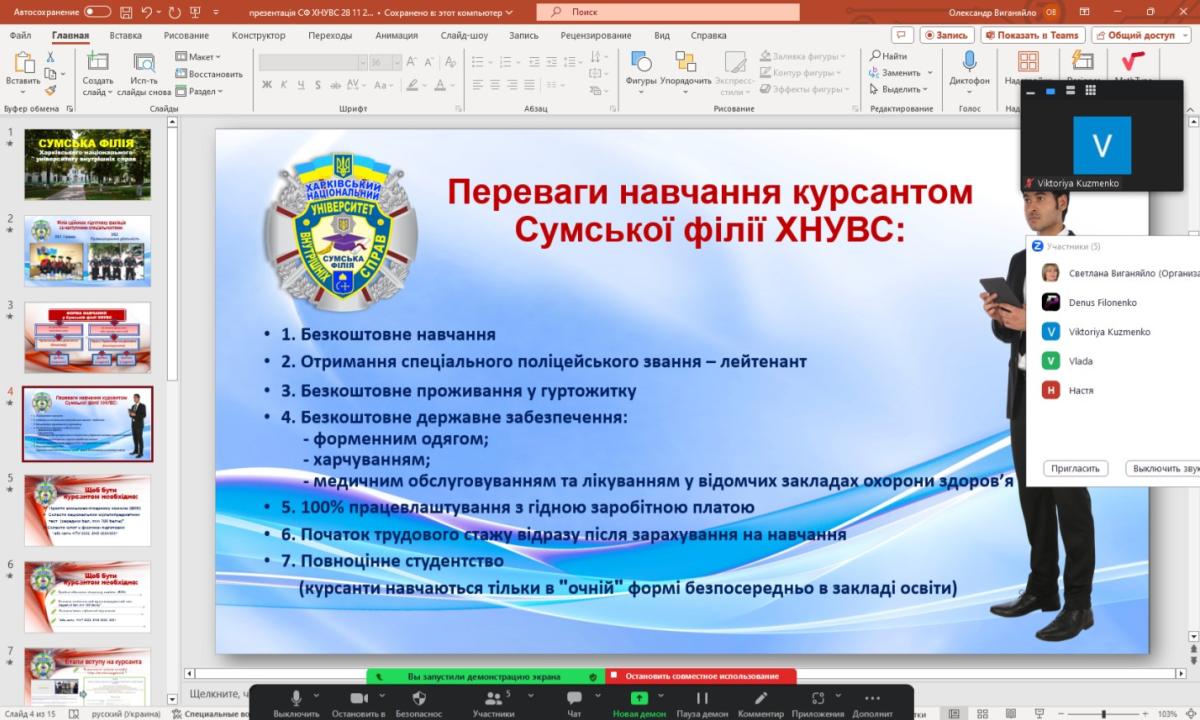The width and height of the screenshot is (1200, 720).
Task: Click the Безопаснос shield icon
Action: pyautogui.click(x=419, y=698)
